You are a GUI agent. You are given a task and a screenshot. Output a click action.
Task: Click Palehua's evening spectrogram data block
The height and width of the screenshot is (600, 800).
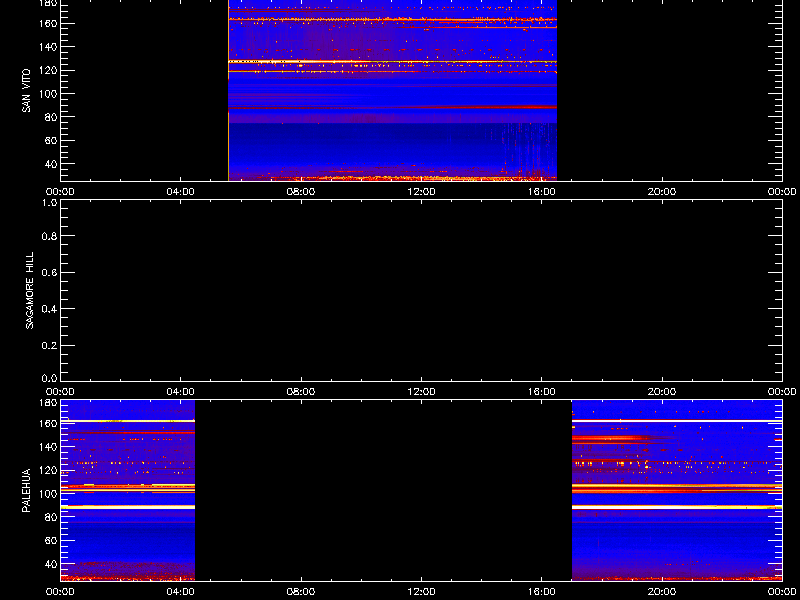(x=677, y=490)
